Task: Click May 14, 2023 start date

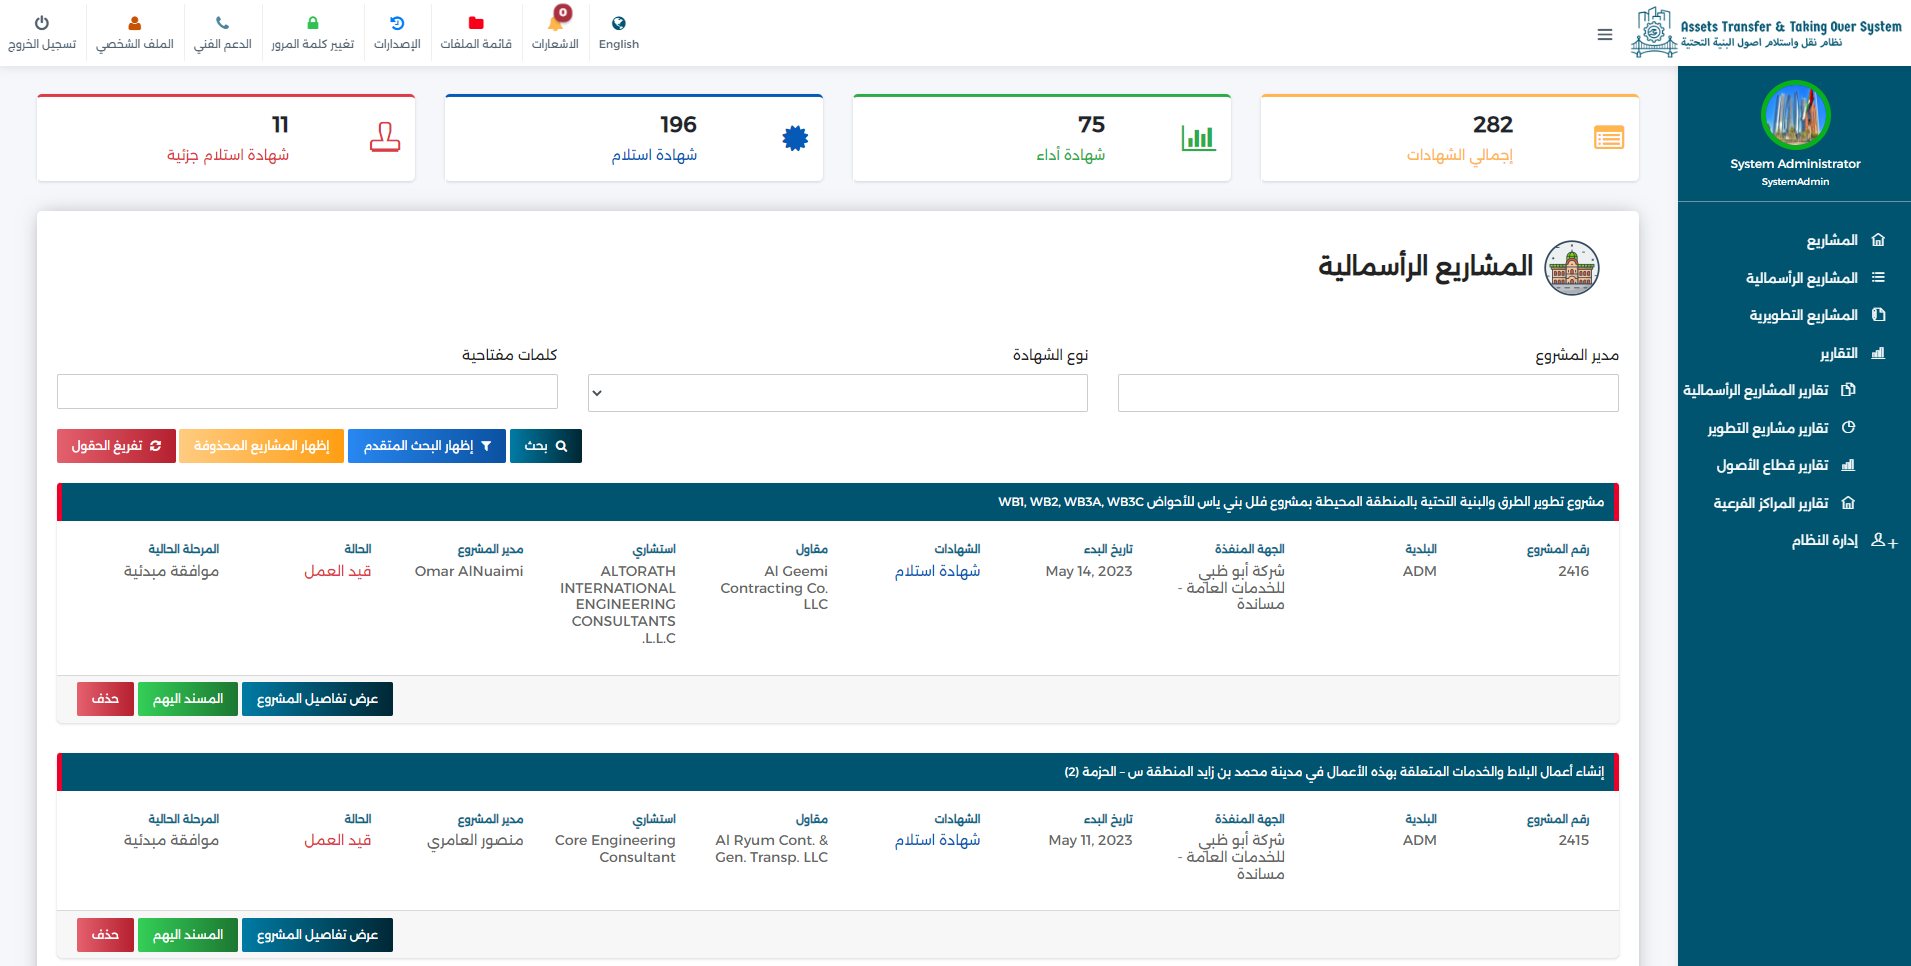Action: coord(1089,571)
